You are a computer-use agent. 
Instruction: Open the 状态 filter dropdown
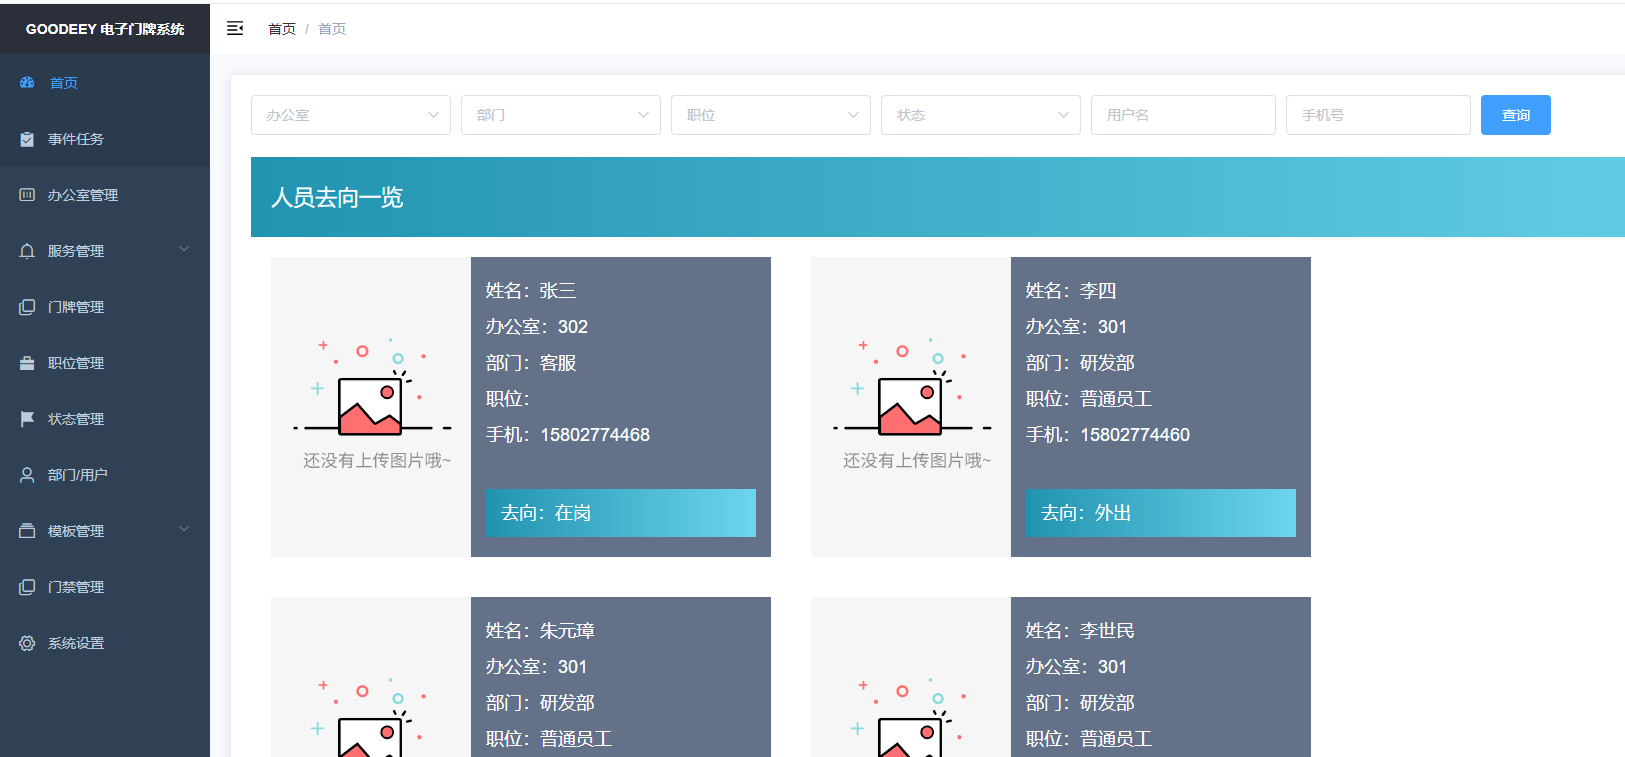pyautogui.click(x=980, y=115)
